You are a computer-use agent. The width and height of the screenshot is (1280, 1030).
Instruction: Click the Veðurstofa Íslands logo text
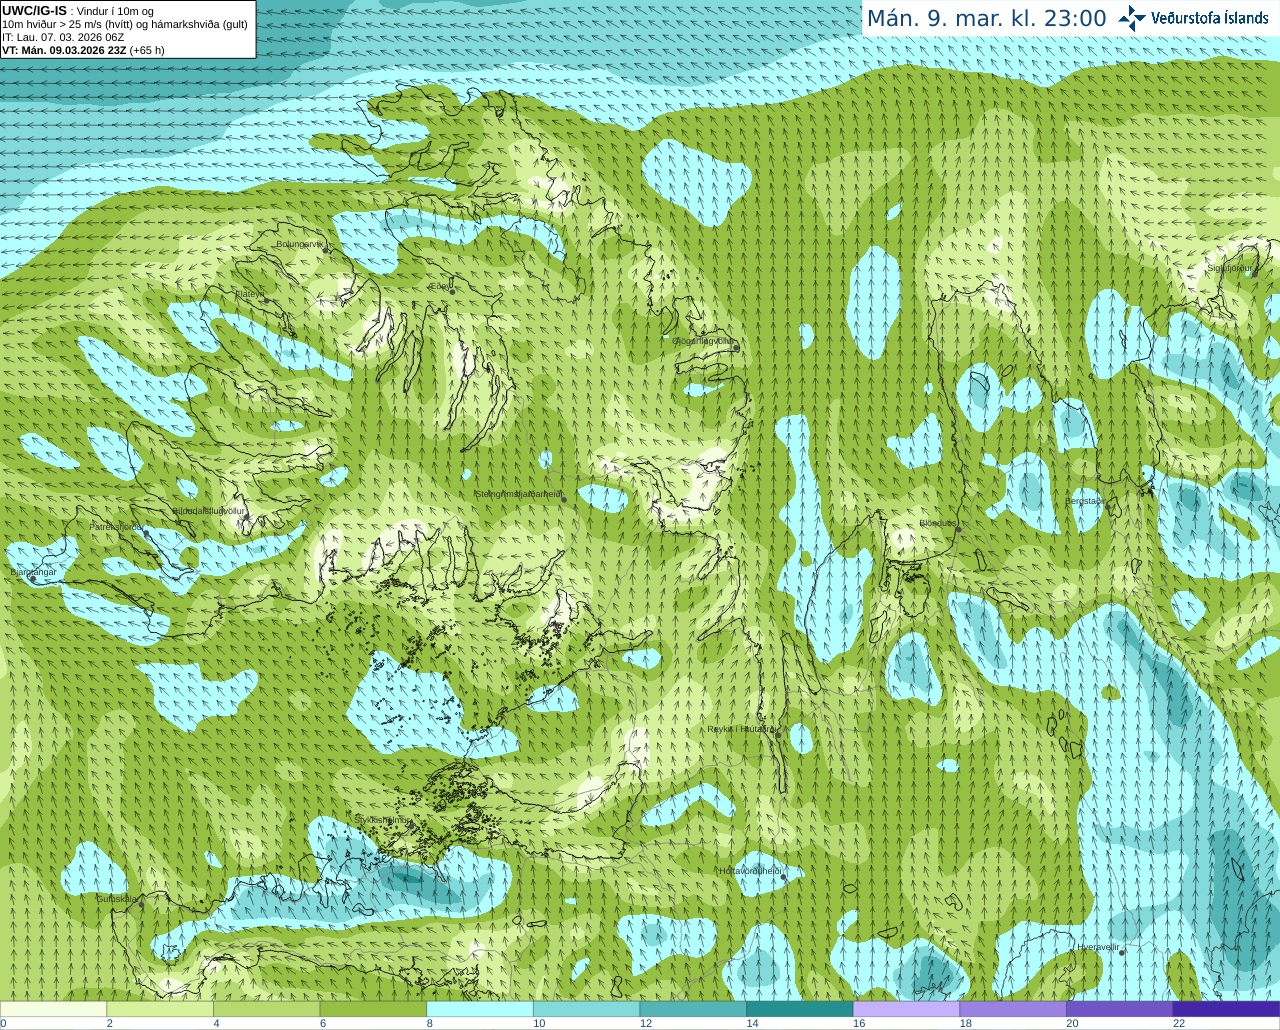point(1210,18)
